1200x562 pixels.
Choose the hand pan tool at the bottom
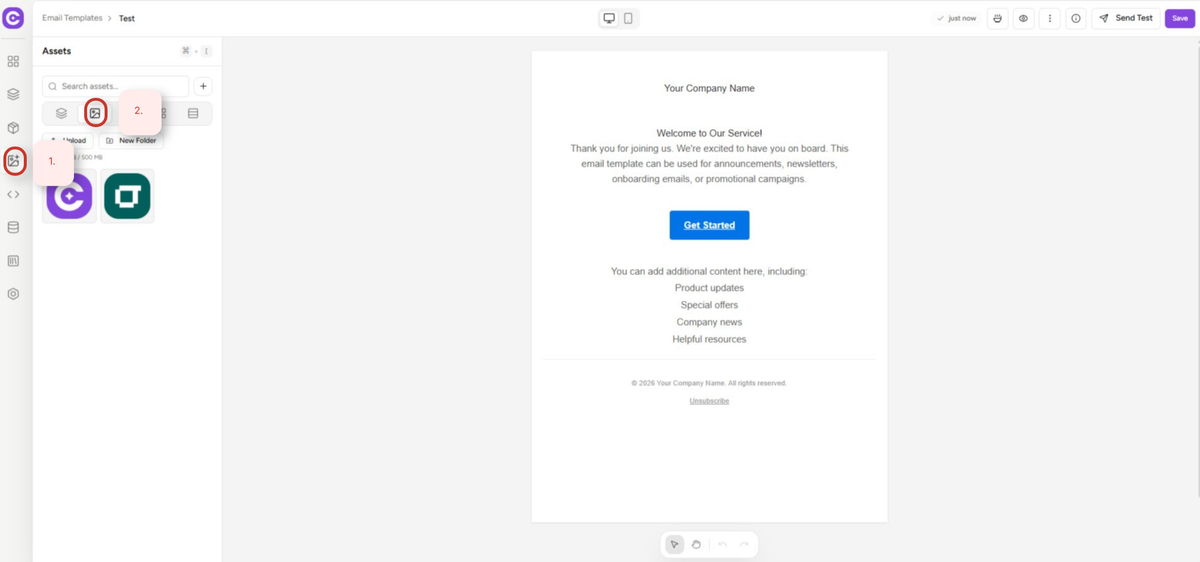point(697,544)
